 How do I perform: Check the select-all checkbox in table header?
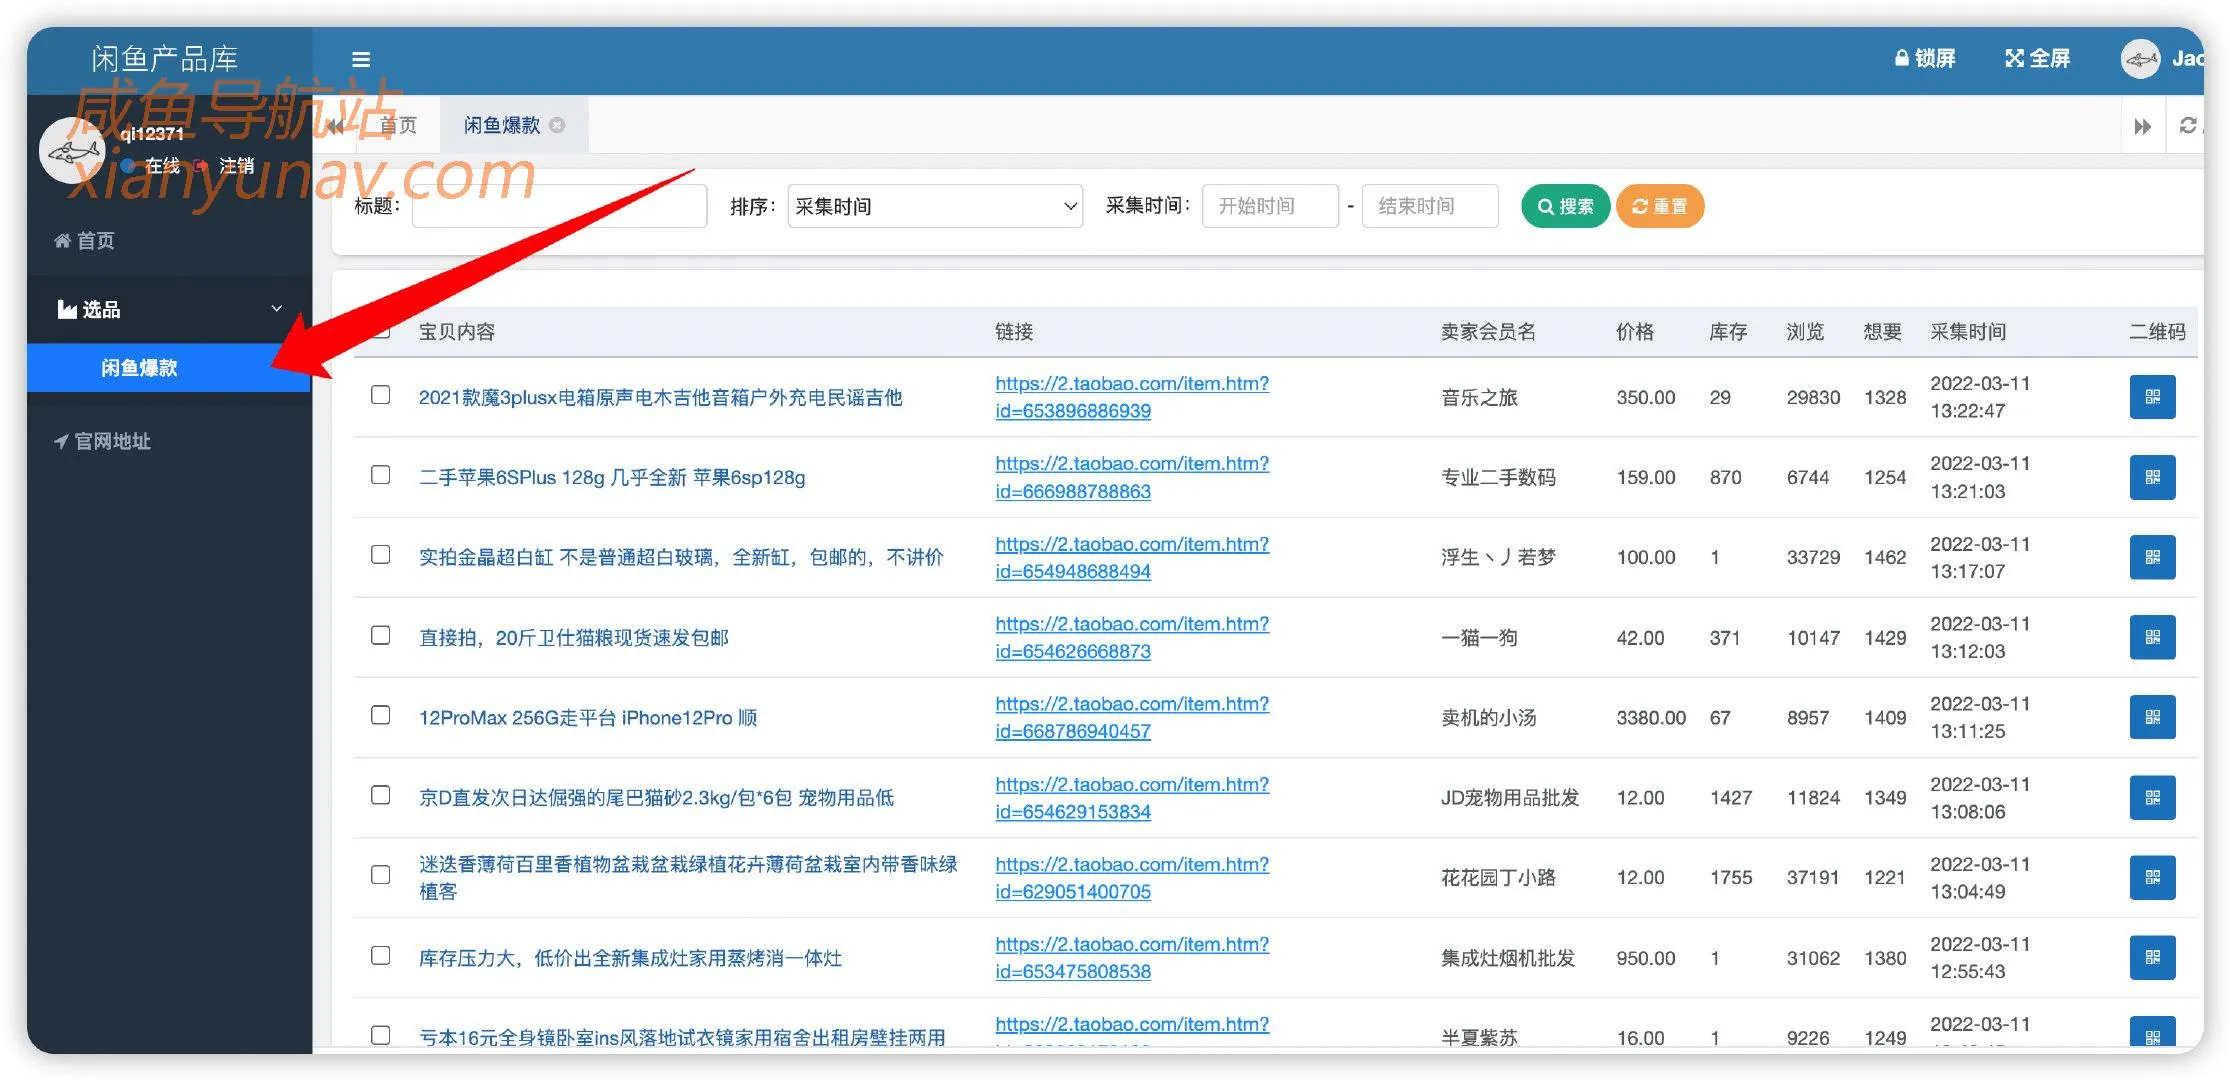pyautogui.click(x=380, y=330)
